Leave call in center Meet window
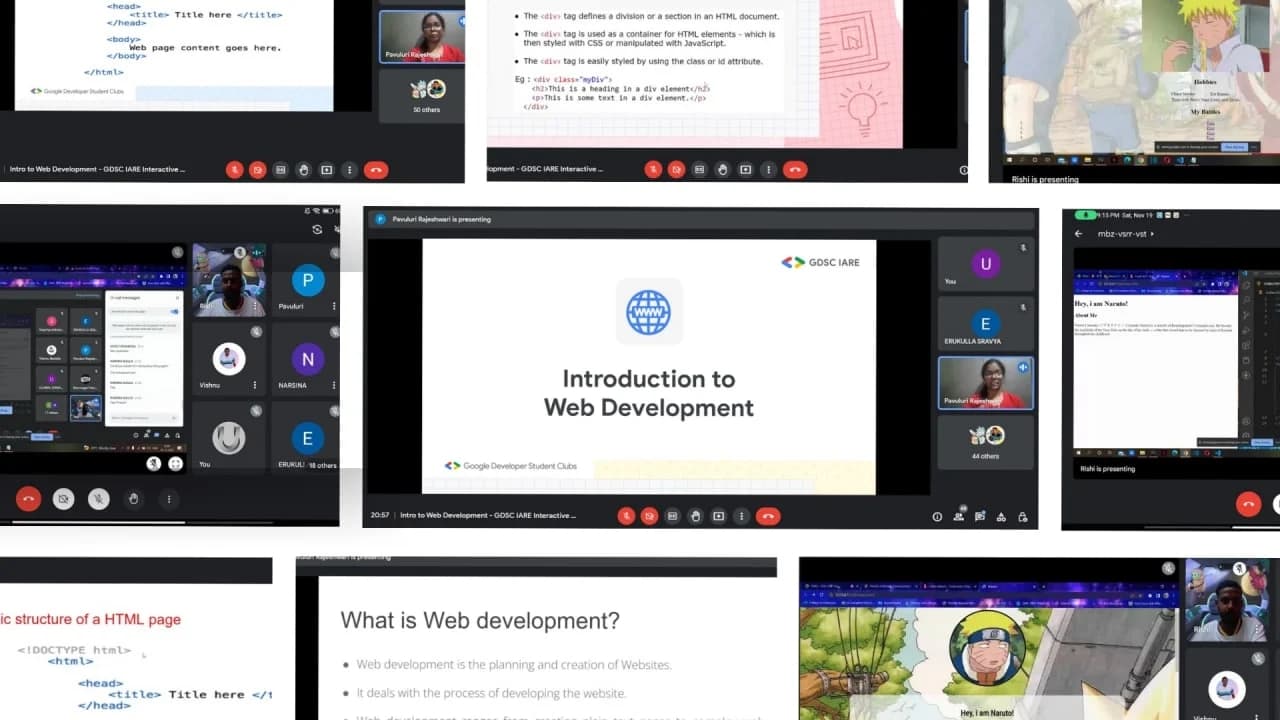This screenshot has height=720, width=1280. coord(768,516)
